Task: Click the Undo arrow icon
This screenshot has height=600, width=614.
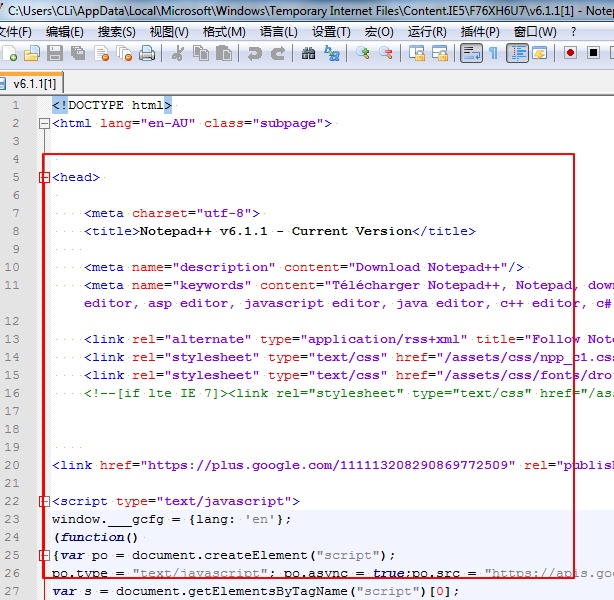Action: [255, 53]
